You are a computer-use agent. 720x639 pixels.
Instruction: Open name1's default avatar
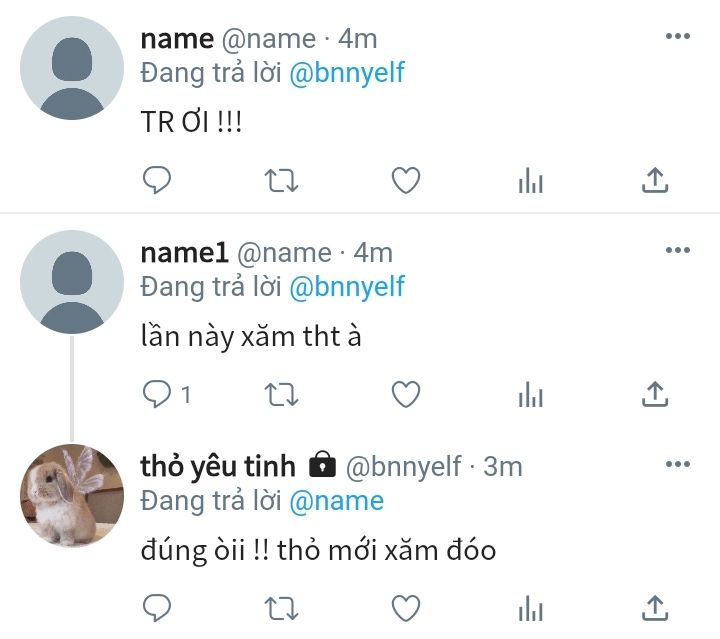(x=72, y=282)
